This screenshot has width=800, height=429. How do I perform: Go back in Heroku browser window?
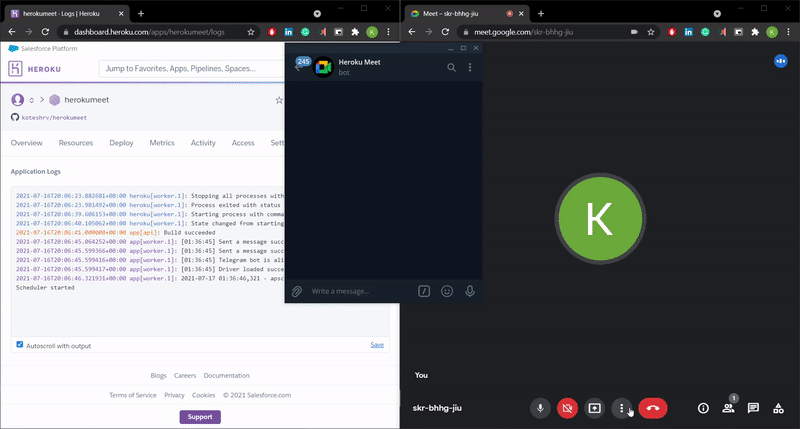coord(12,32)
